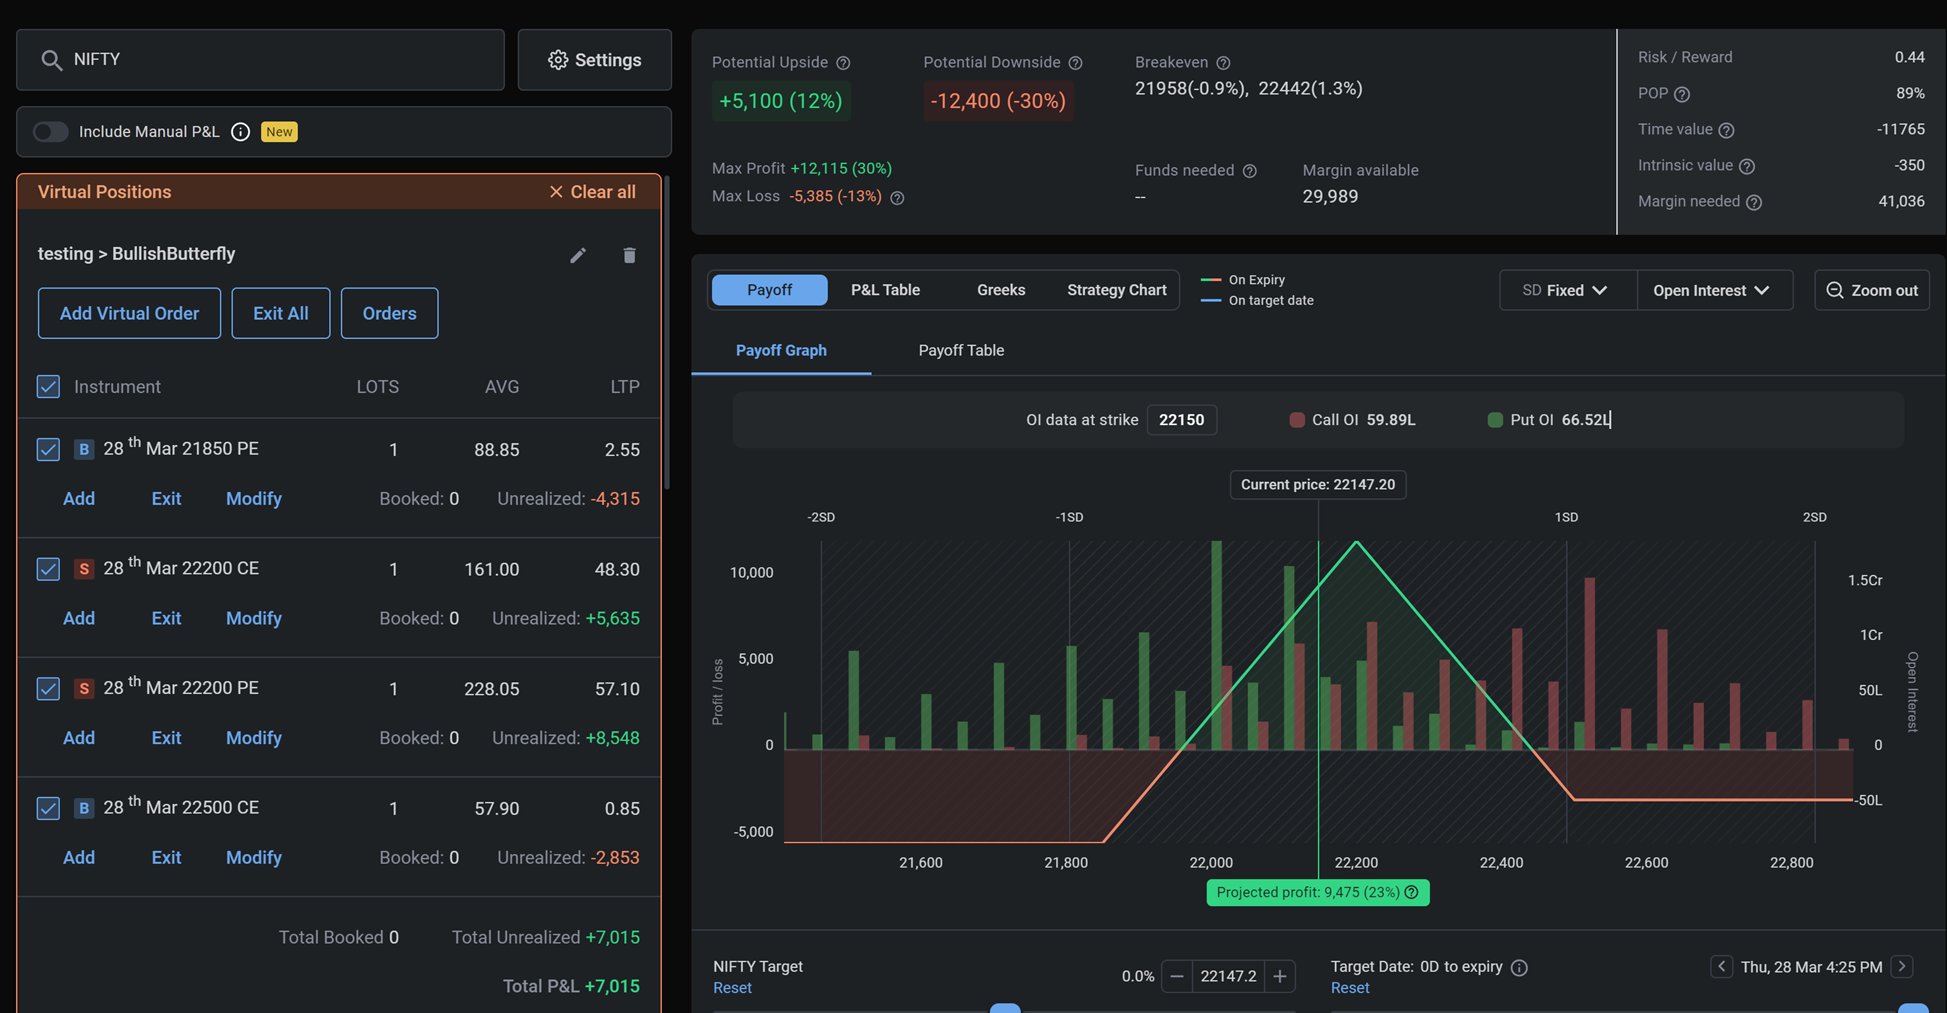The height and width of the screenshot is (1013, 1947).
Task: Switch to the Greeks tab
Action: (x=1000, y=290)
